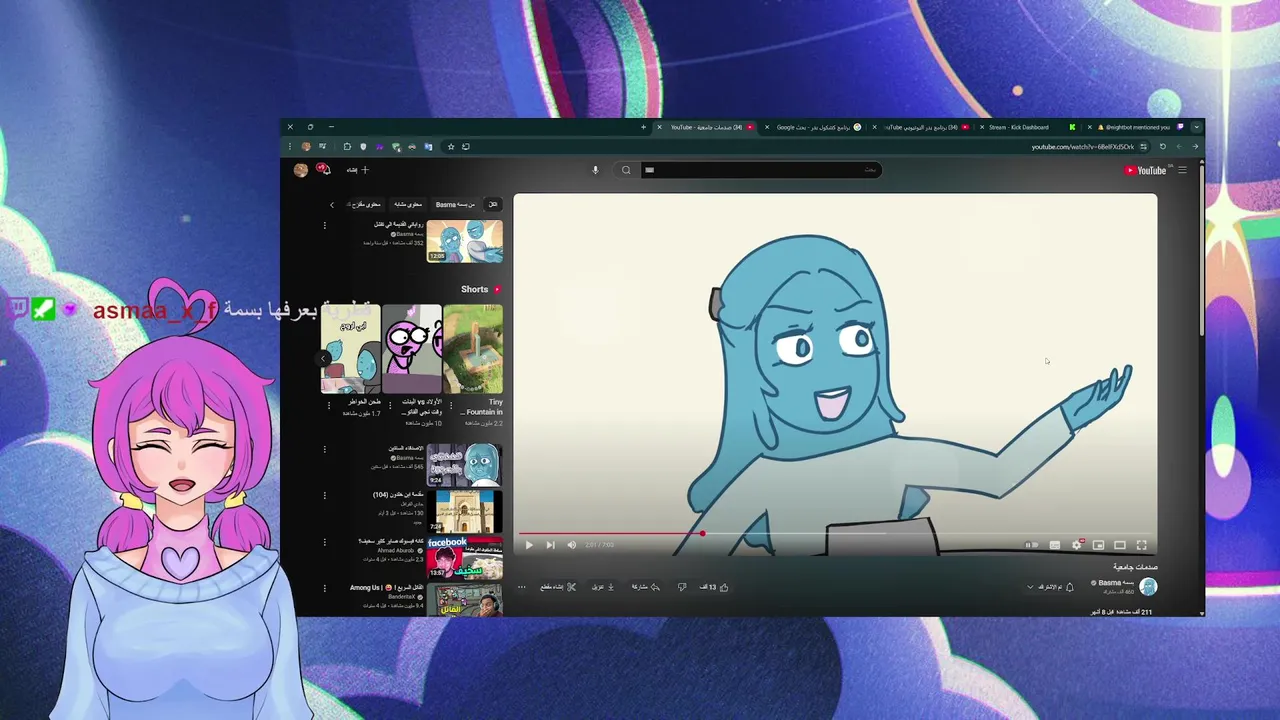Focus the YouTube search input field
1280x720 pixels.
[760, 170]
